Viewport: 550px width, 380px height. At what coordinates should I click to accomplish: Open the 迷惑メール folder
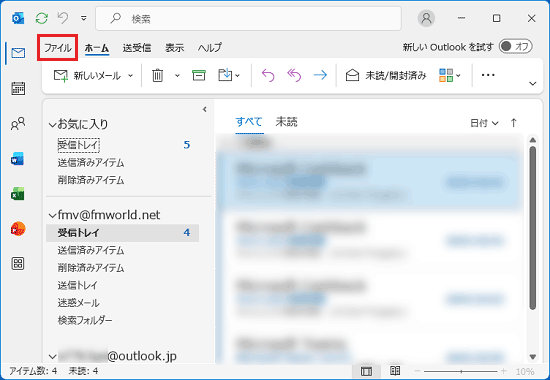[79, 303]
